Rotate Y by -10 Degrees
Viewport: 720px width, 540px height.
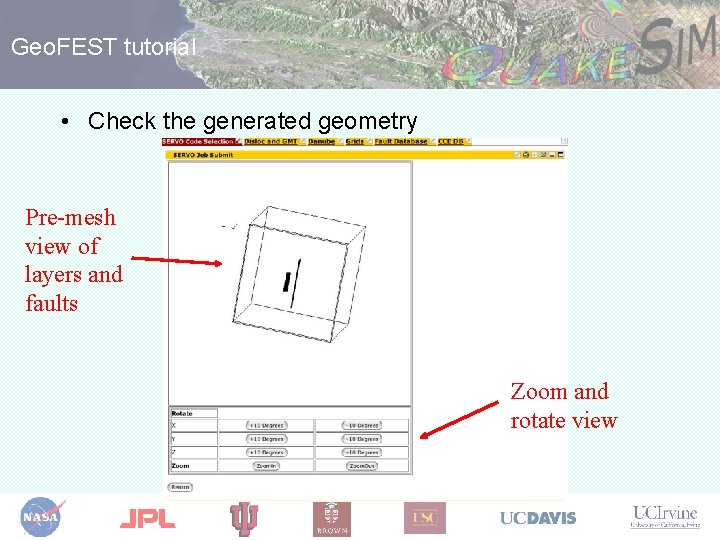click(x=362, y=439)
